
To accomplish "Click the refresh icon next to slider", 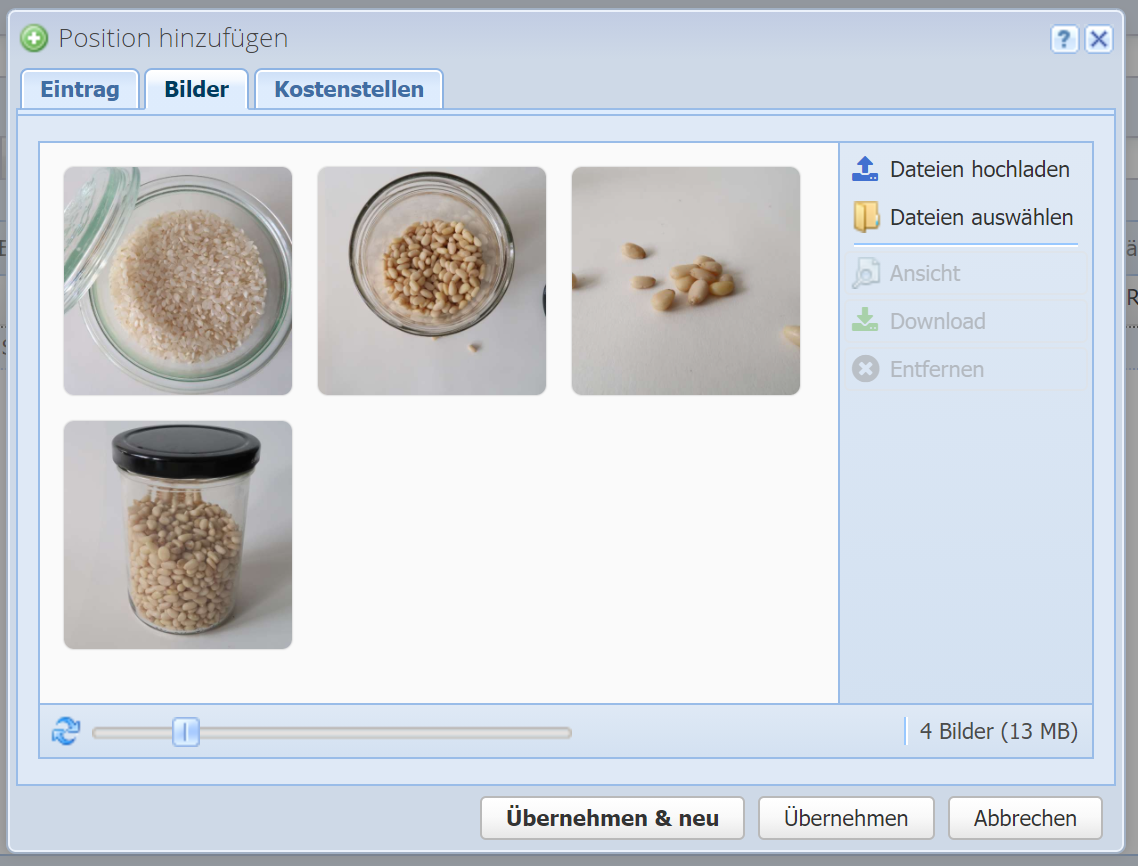I will click(65, 732).
